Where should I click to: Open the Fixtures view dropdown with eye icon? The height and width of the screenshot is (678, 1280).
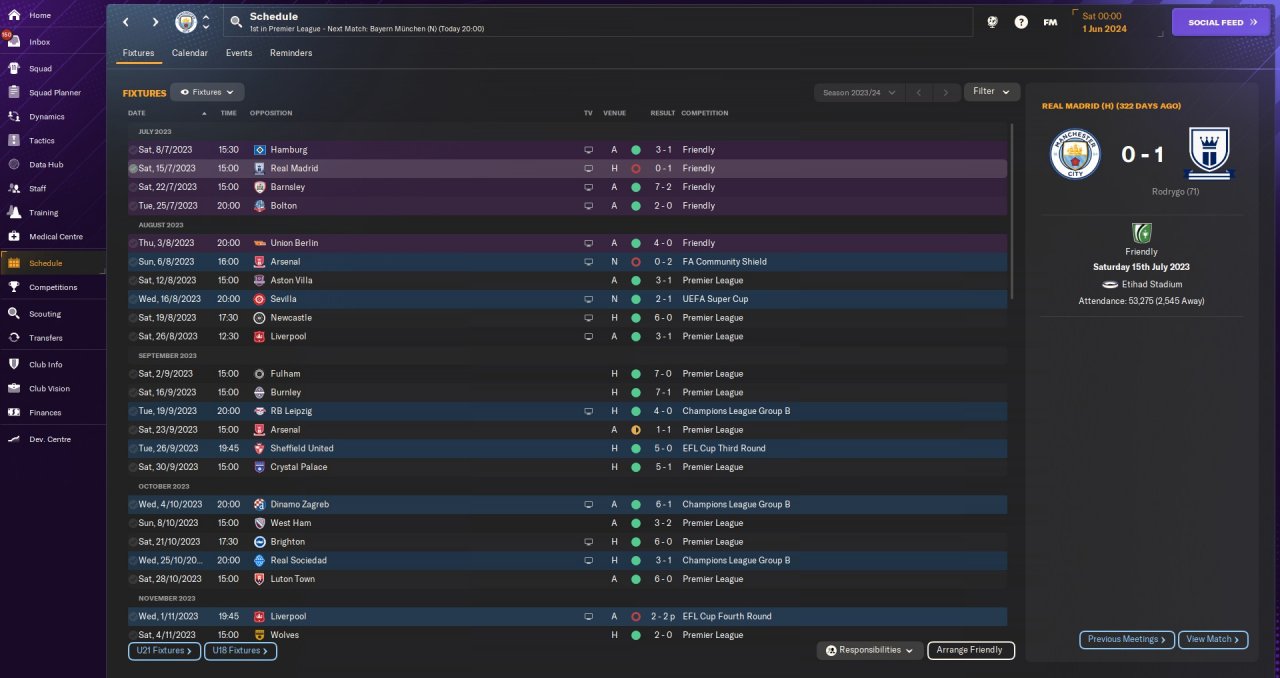tap(207, 92)
